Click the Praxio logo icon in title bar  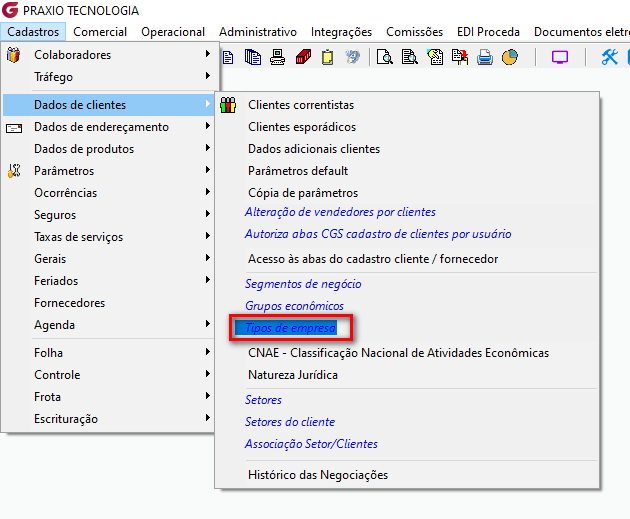point(10,10)
